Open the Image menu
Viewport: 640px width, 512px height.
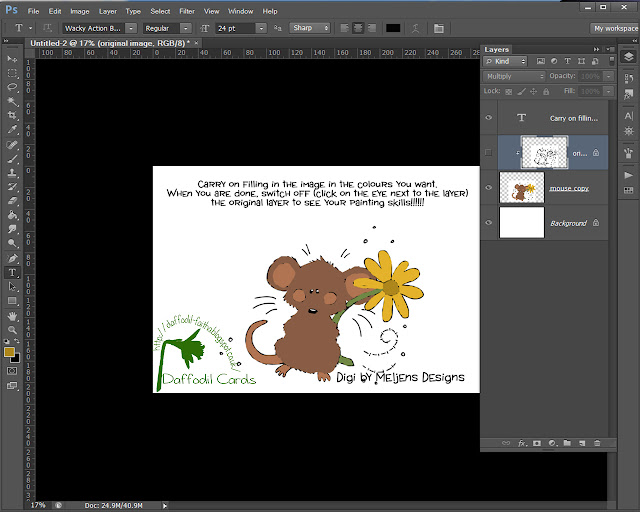click(x=80, y=11)
